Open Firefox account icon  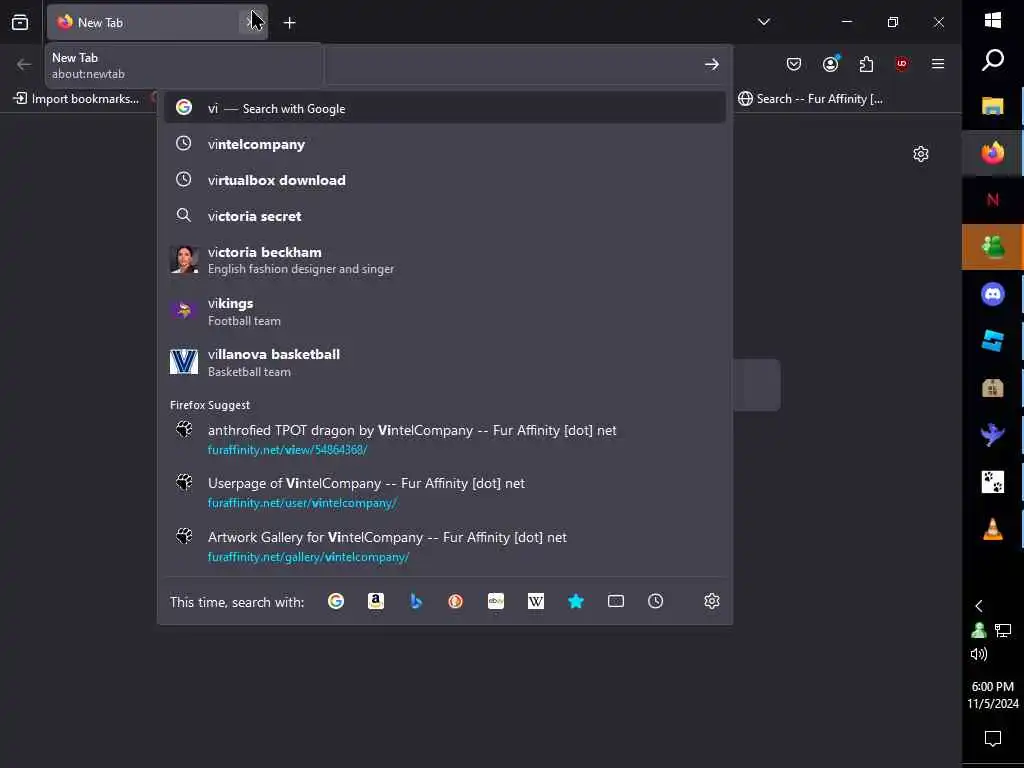click(831, 64)
